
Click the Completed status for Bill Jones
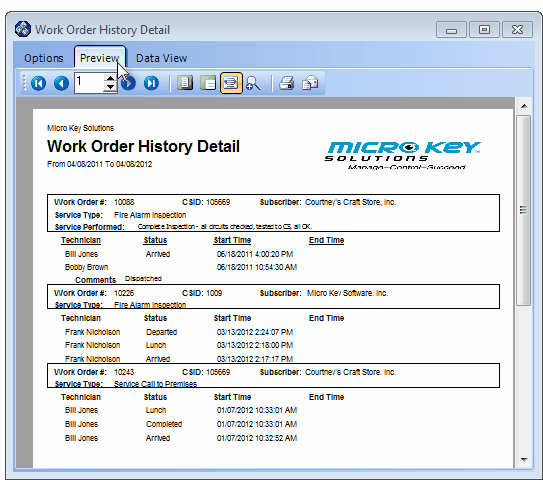(x=164, y=424)
